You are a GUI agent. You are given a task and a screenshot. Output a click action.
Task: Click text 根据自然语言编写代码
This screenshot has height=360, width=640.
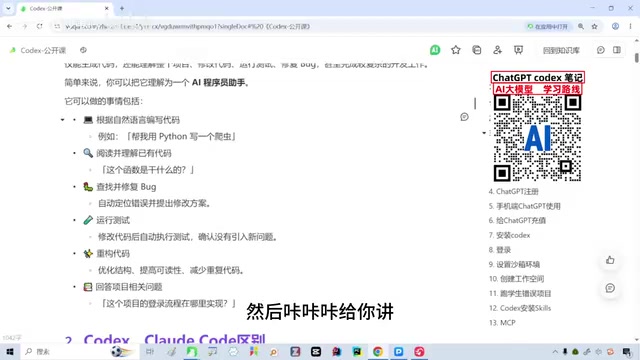point(138,120)
